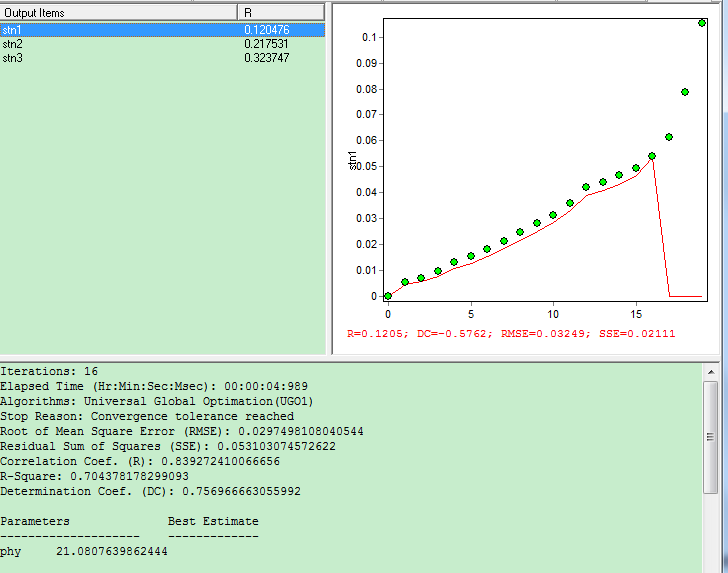Select the stn1 output item row
The image size is (728, 573).
tap(14, 30)
